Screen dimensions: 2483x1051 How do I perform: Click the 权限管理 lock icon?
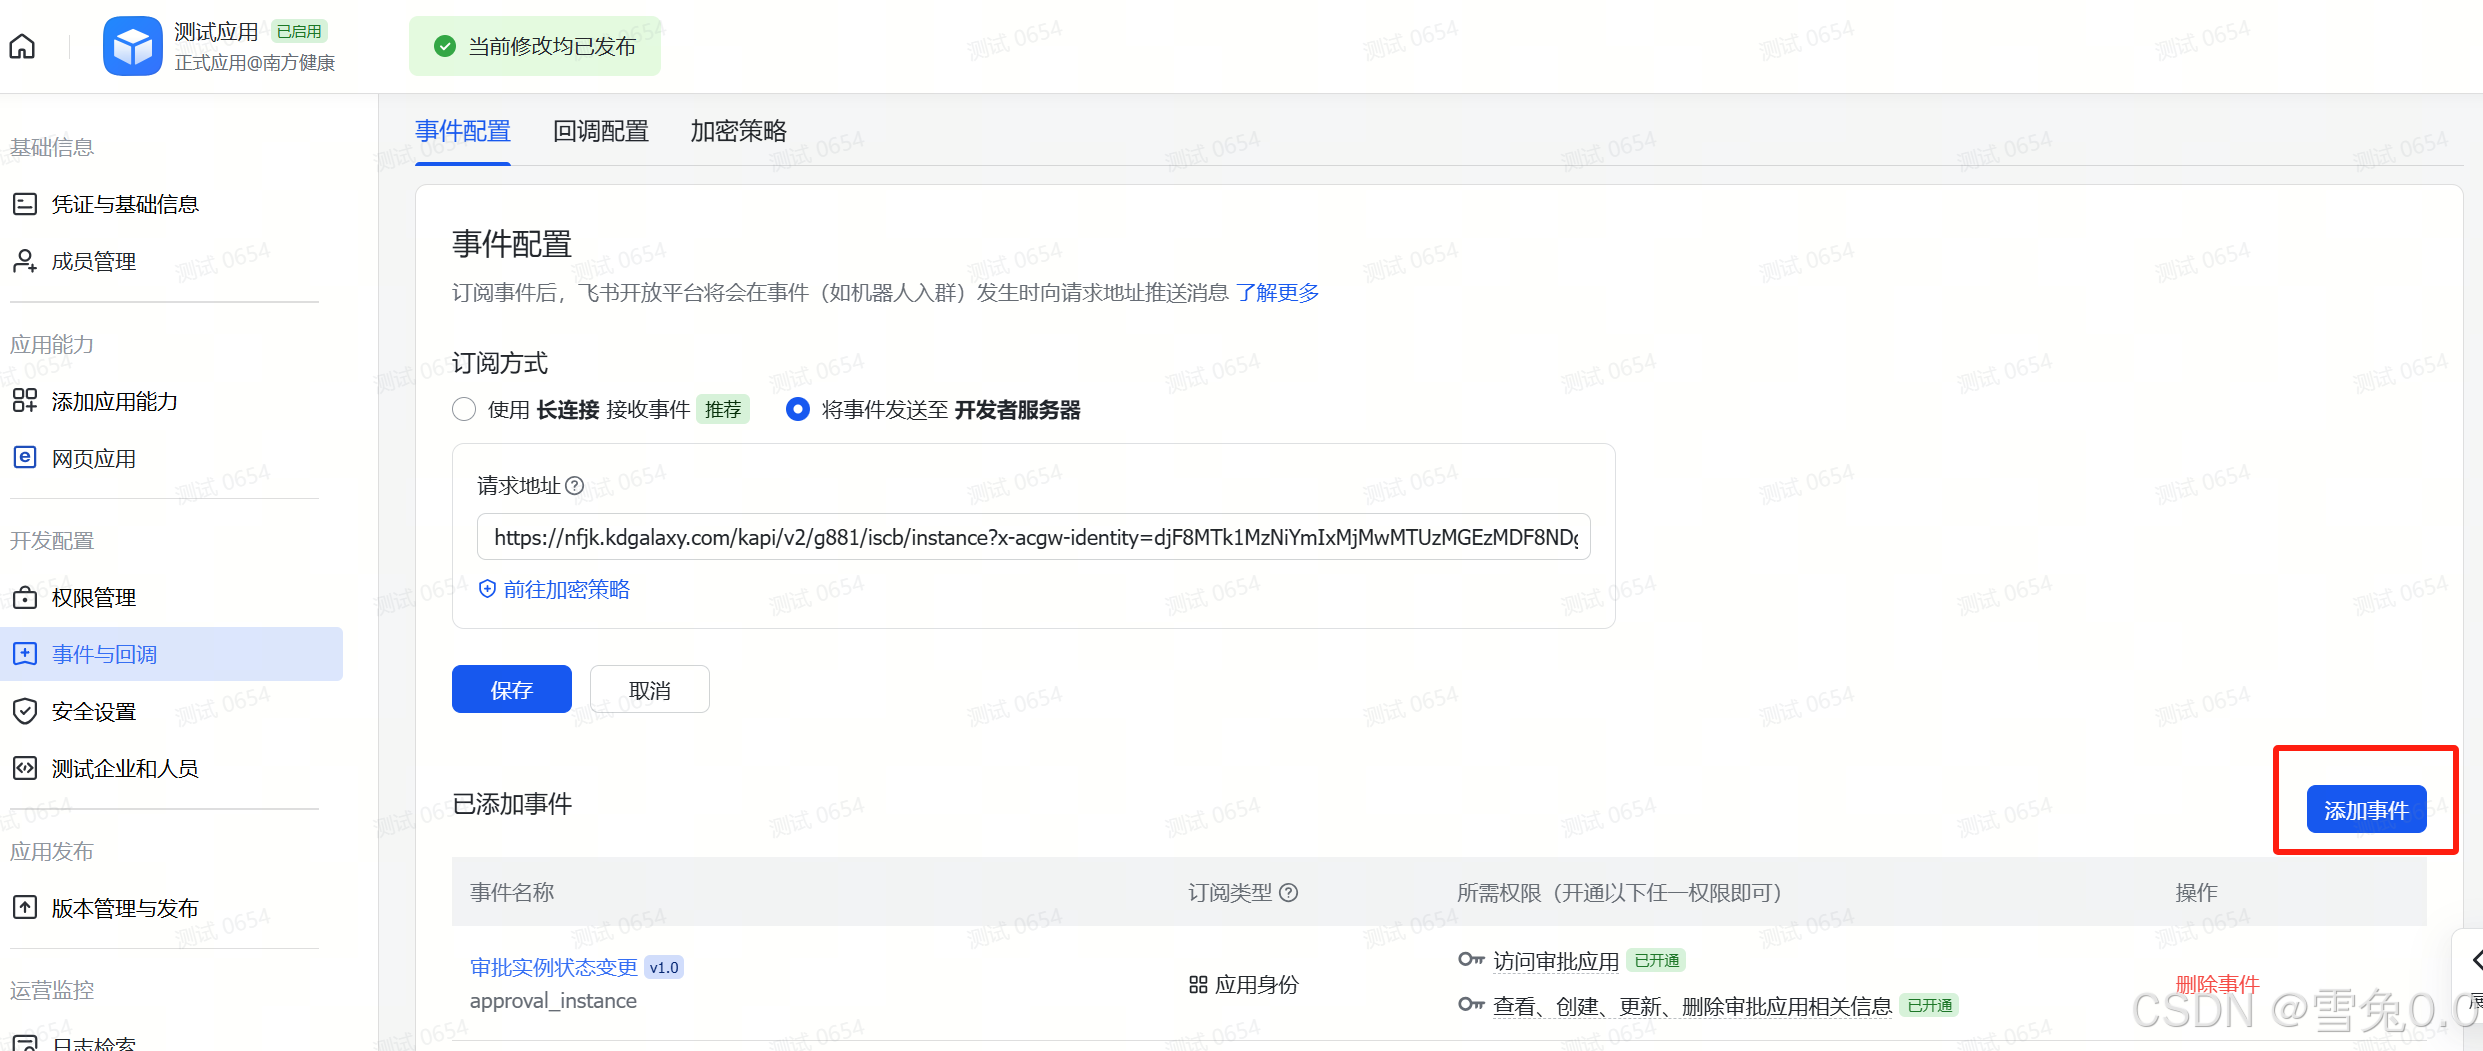25,597
